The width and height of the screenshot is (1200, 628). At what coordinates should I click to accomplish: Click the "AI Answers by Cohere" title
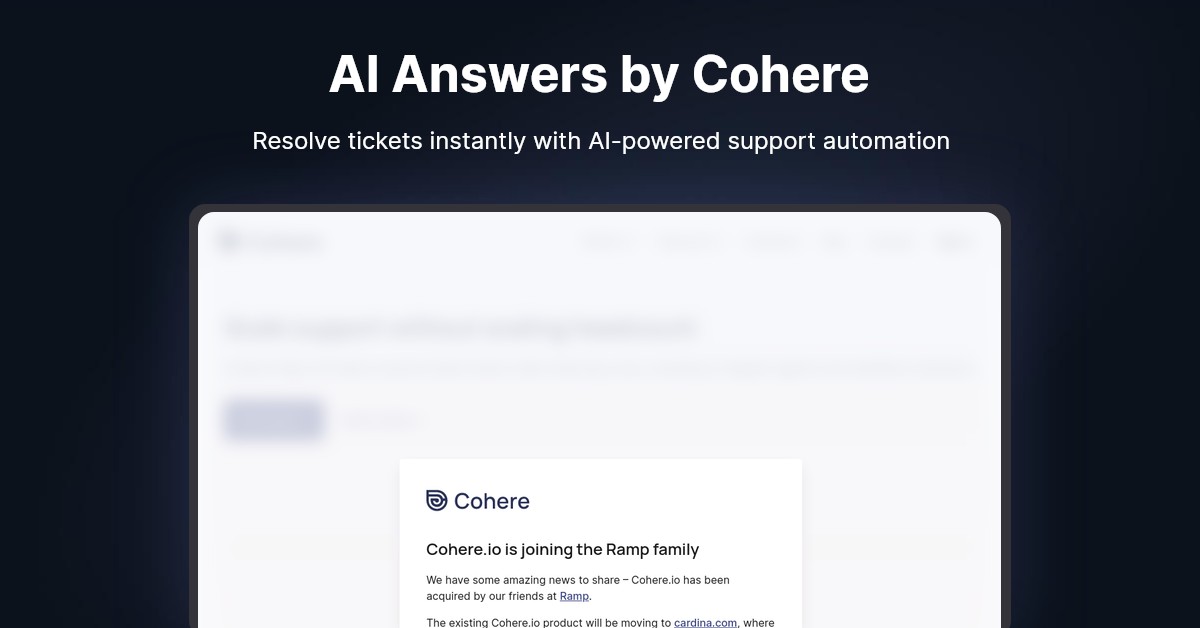pos(599,74)
